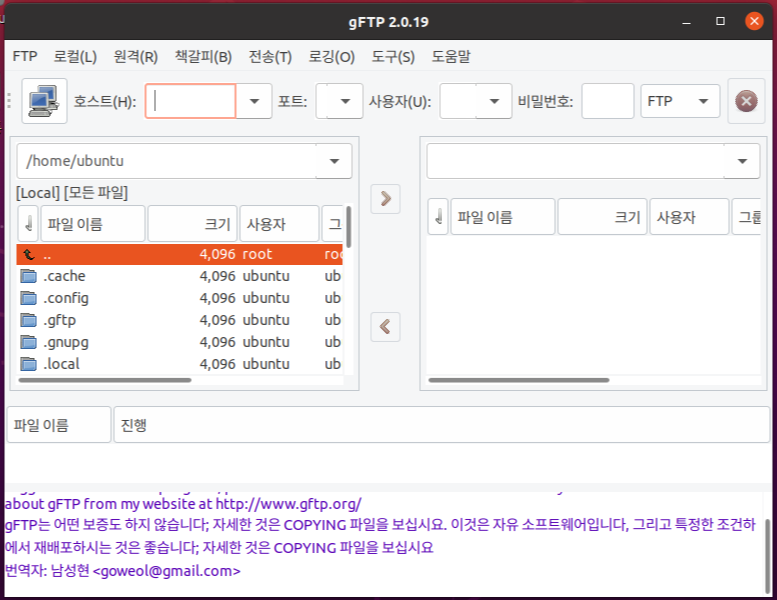Click the log area vertical scrollbar
777x600 pixels.
tap(768, 556)
